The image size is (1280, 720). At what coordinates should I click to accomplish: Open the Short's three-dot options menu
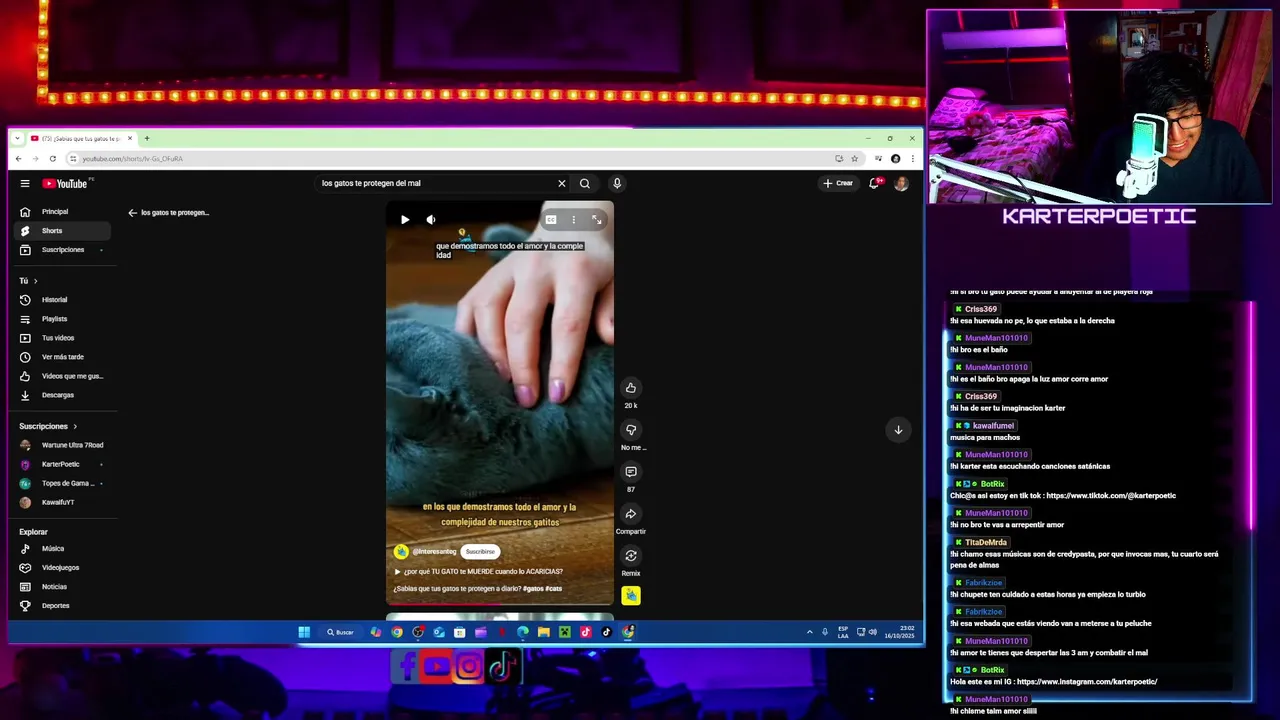coord(573,219)
